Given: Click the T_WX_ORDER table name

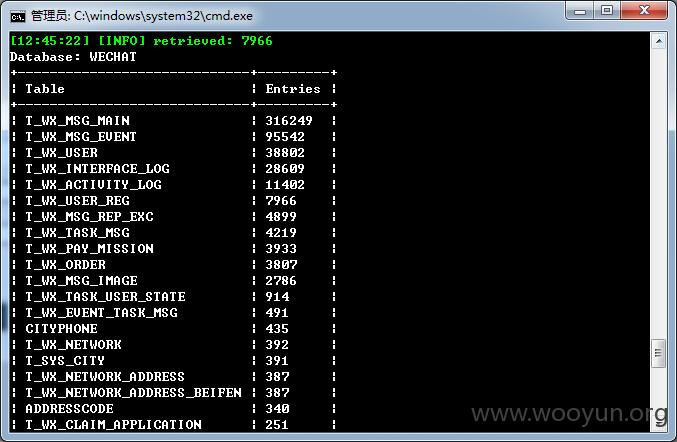Looking at the screenshot, I should coord(65,265).
